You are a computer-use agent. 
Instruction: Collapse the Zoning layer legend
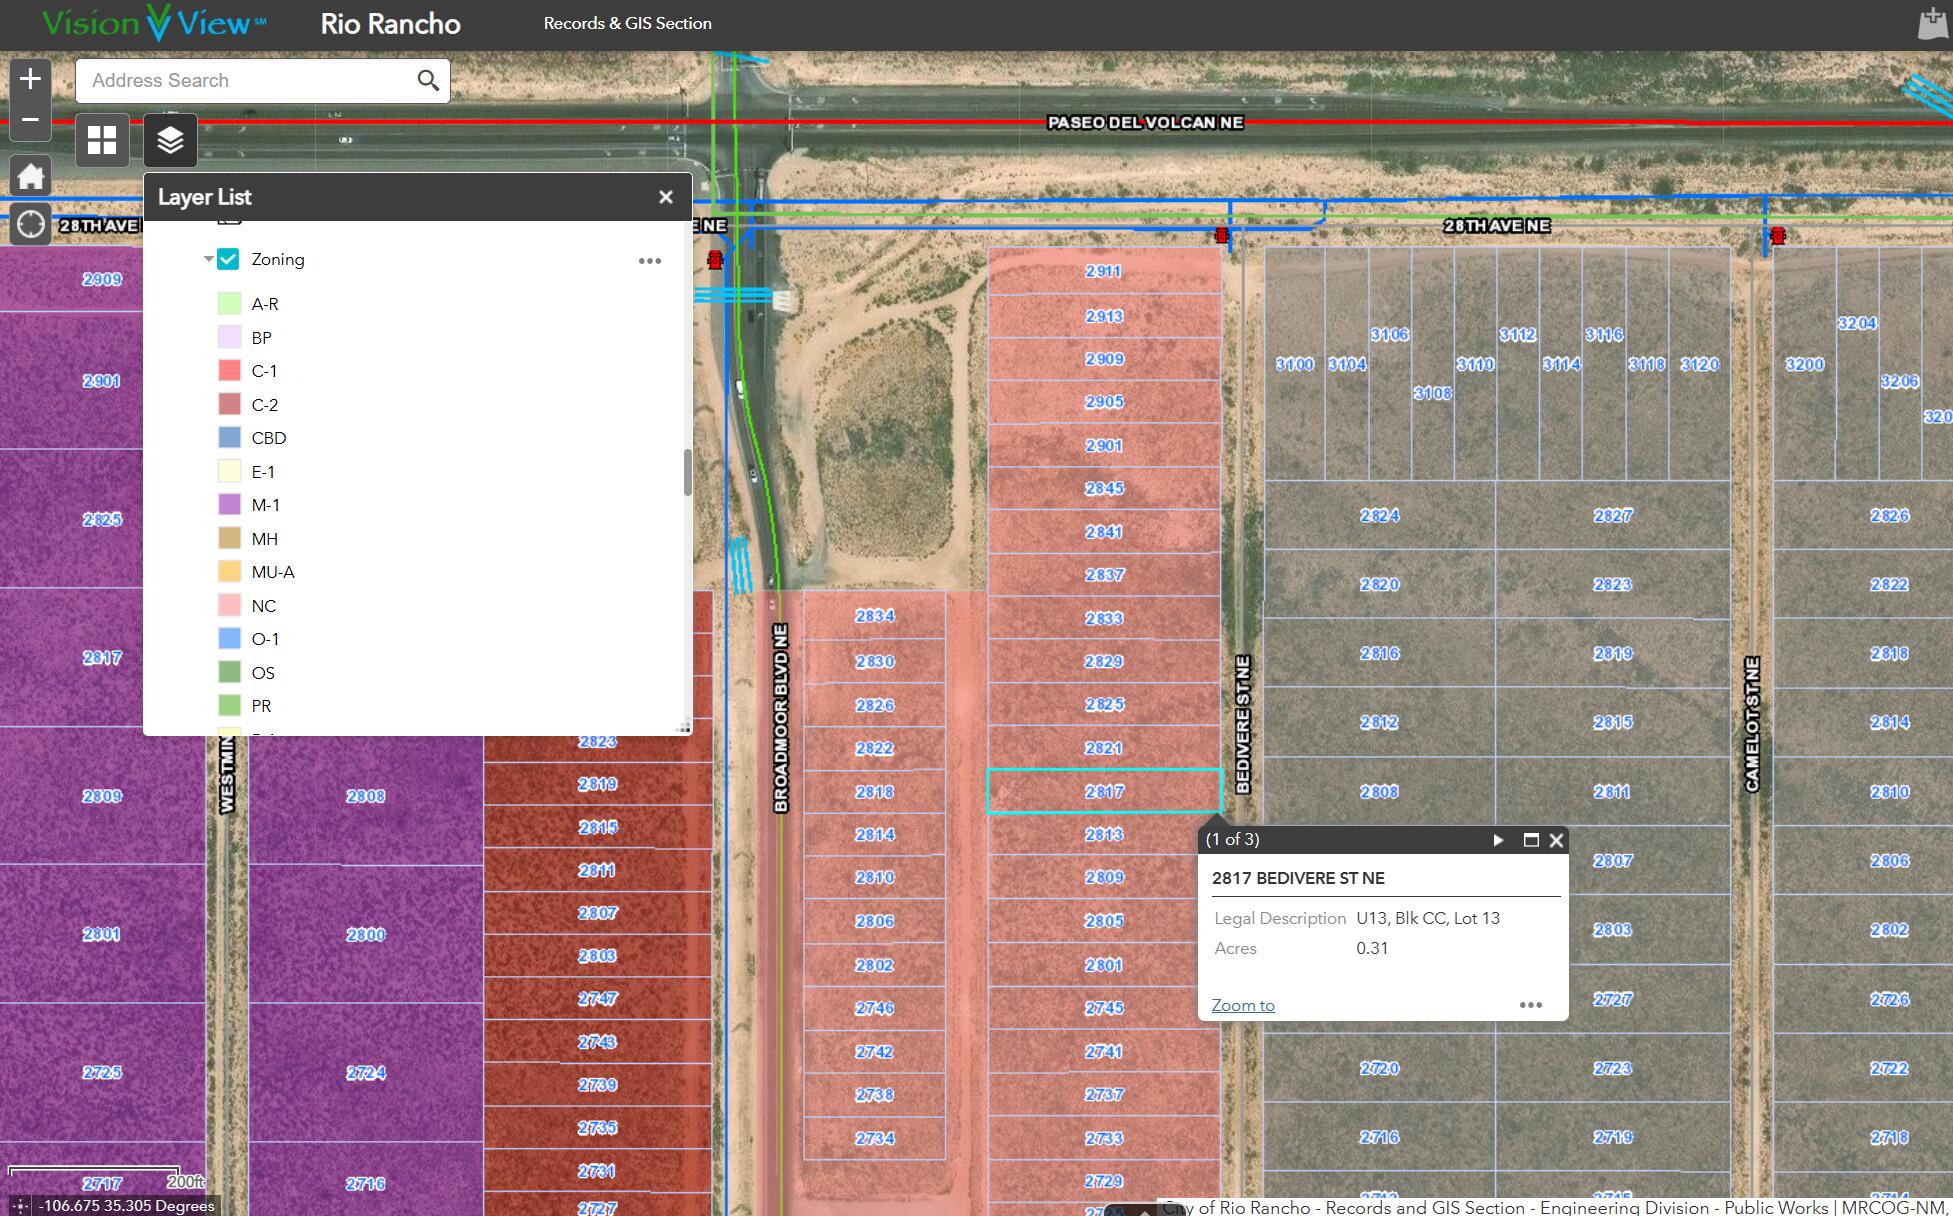[208, 259]
